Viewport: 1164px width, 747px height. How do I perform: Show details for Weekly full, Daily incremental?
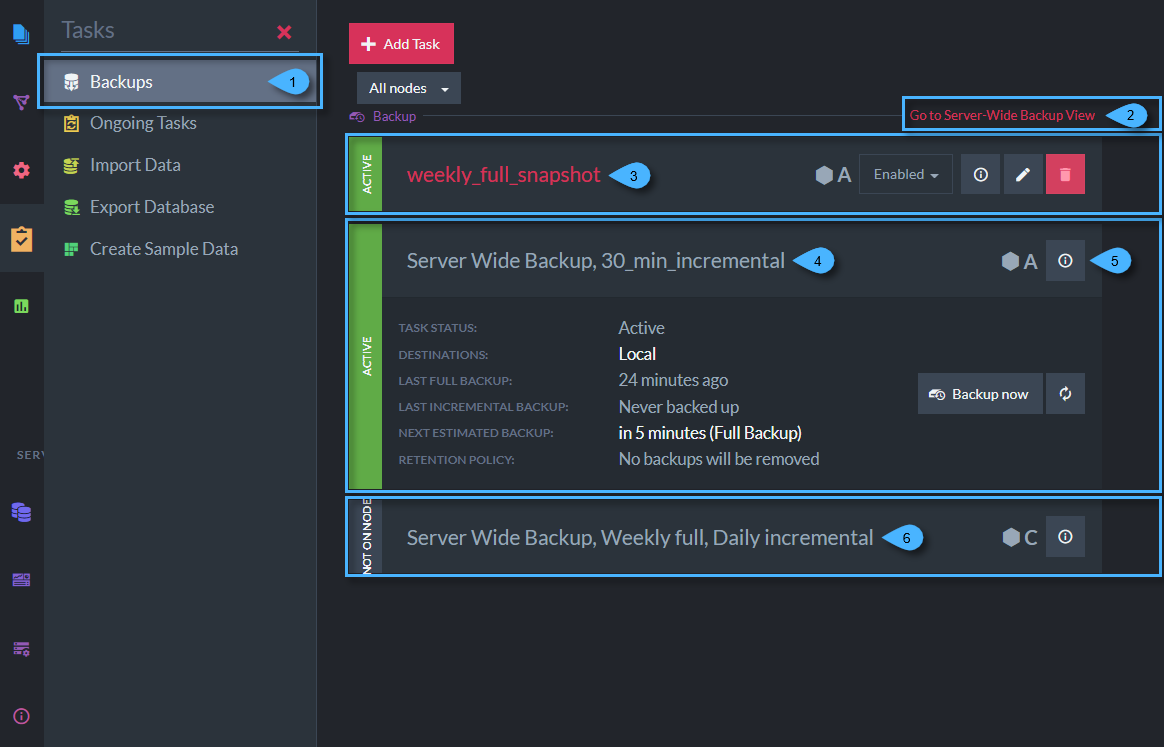tap(1065, 537)
